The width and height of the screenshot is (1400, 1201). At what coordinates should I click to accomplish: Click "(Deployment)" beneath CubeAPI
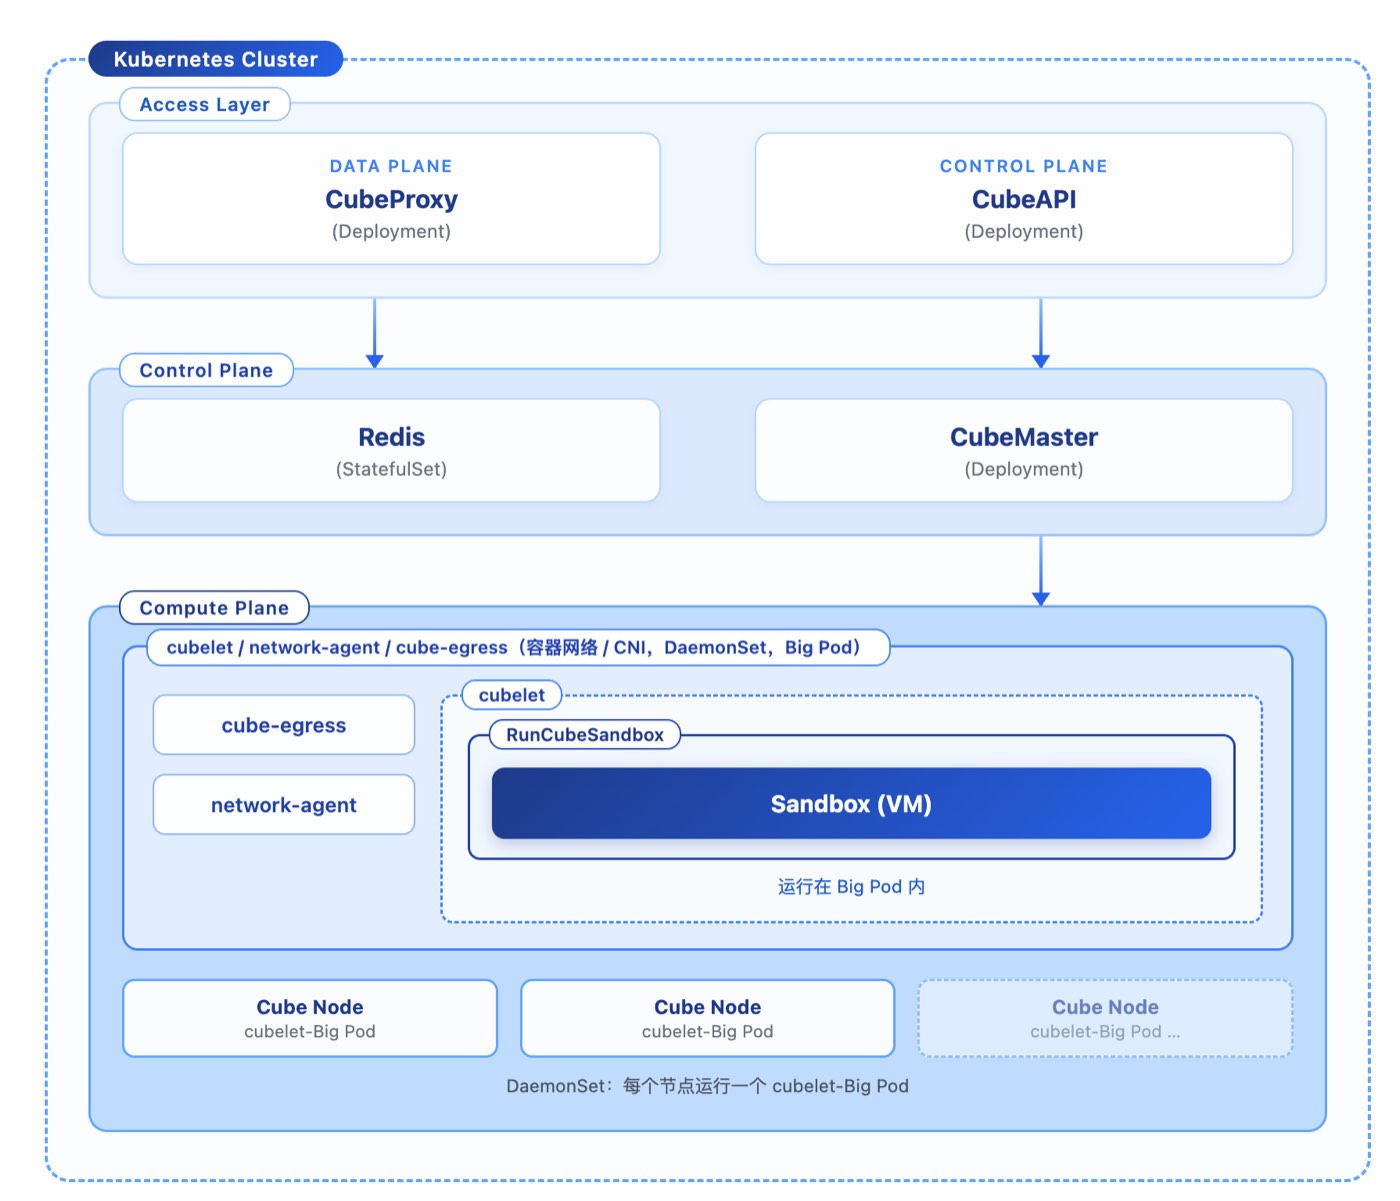1024,231
